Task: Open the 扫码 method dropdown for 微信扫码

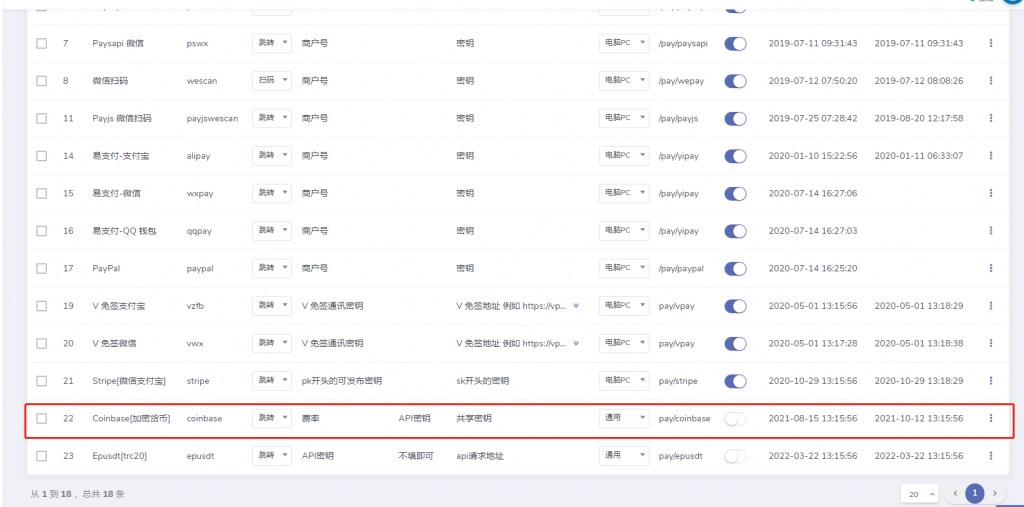Action: coord(272,80)
